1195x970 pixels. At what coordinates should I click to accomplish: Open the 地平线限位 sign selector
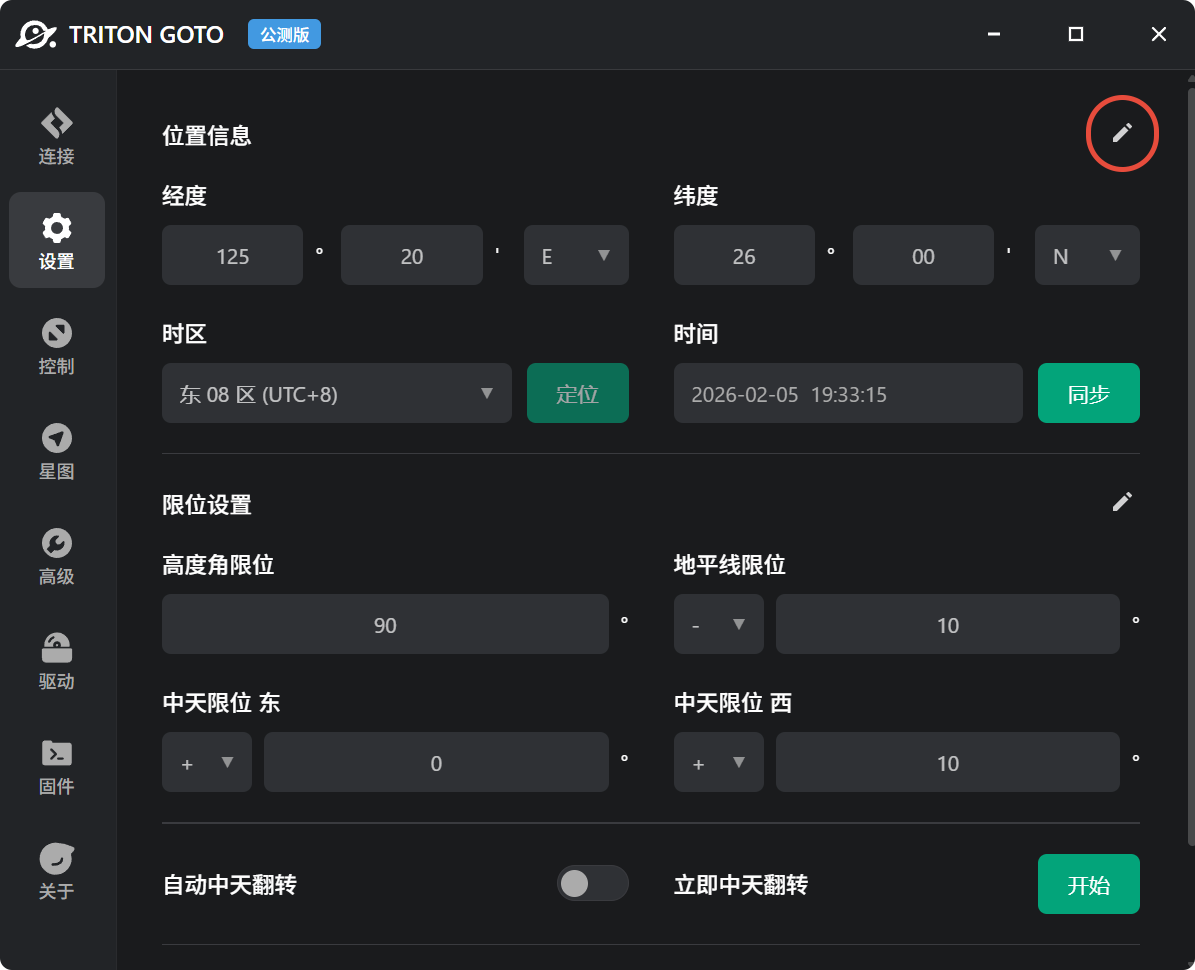[718, 624]
